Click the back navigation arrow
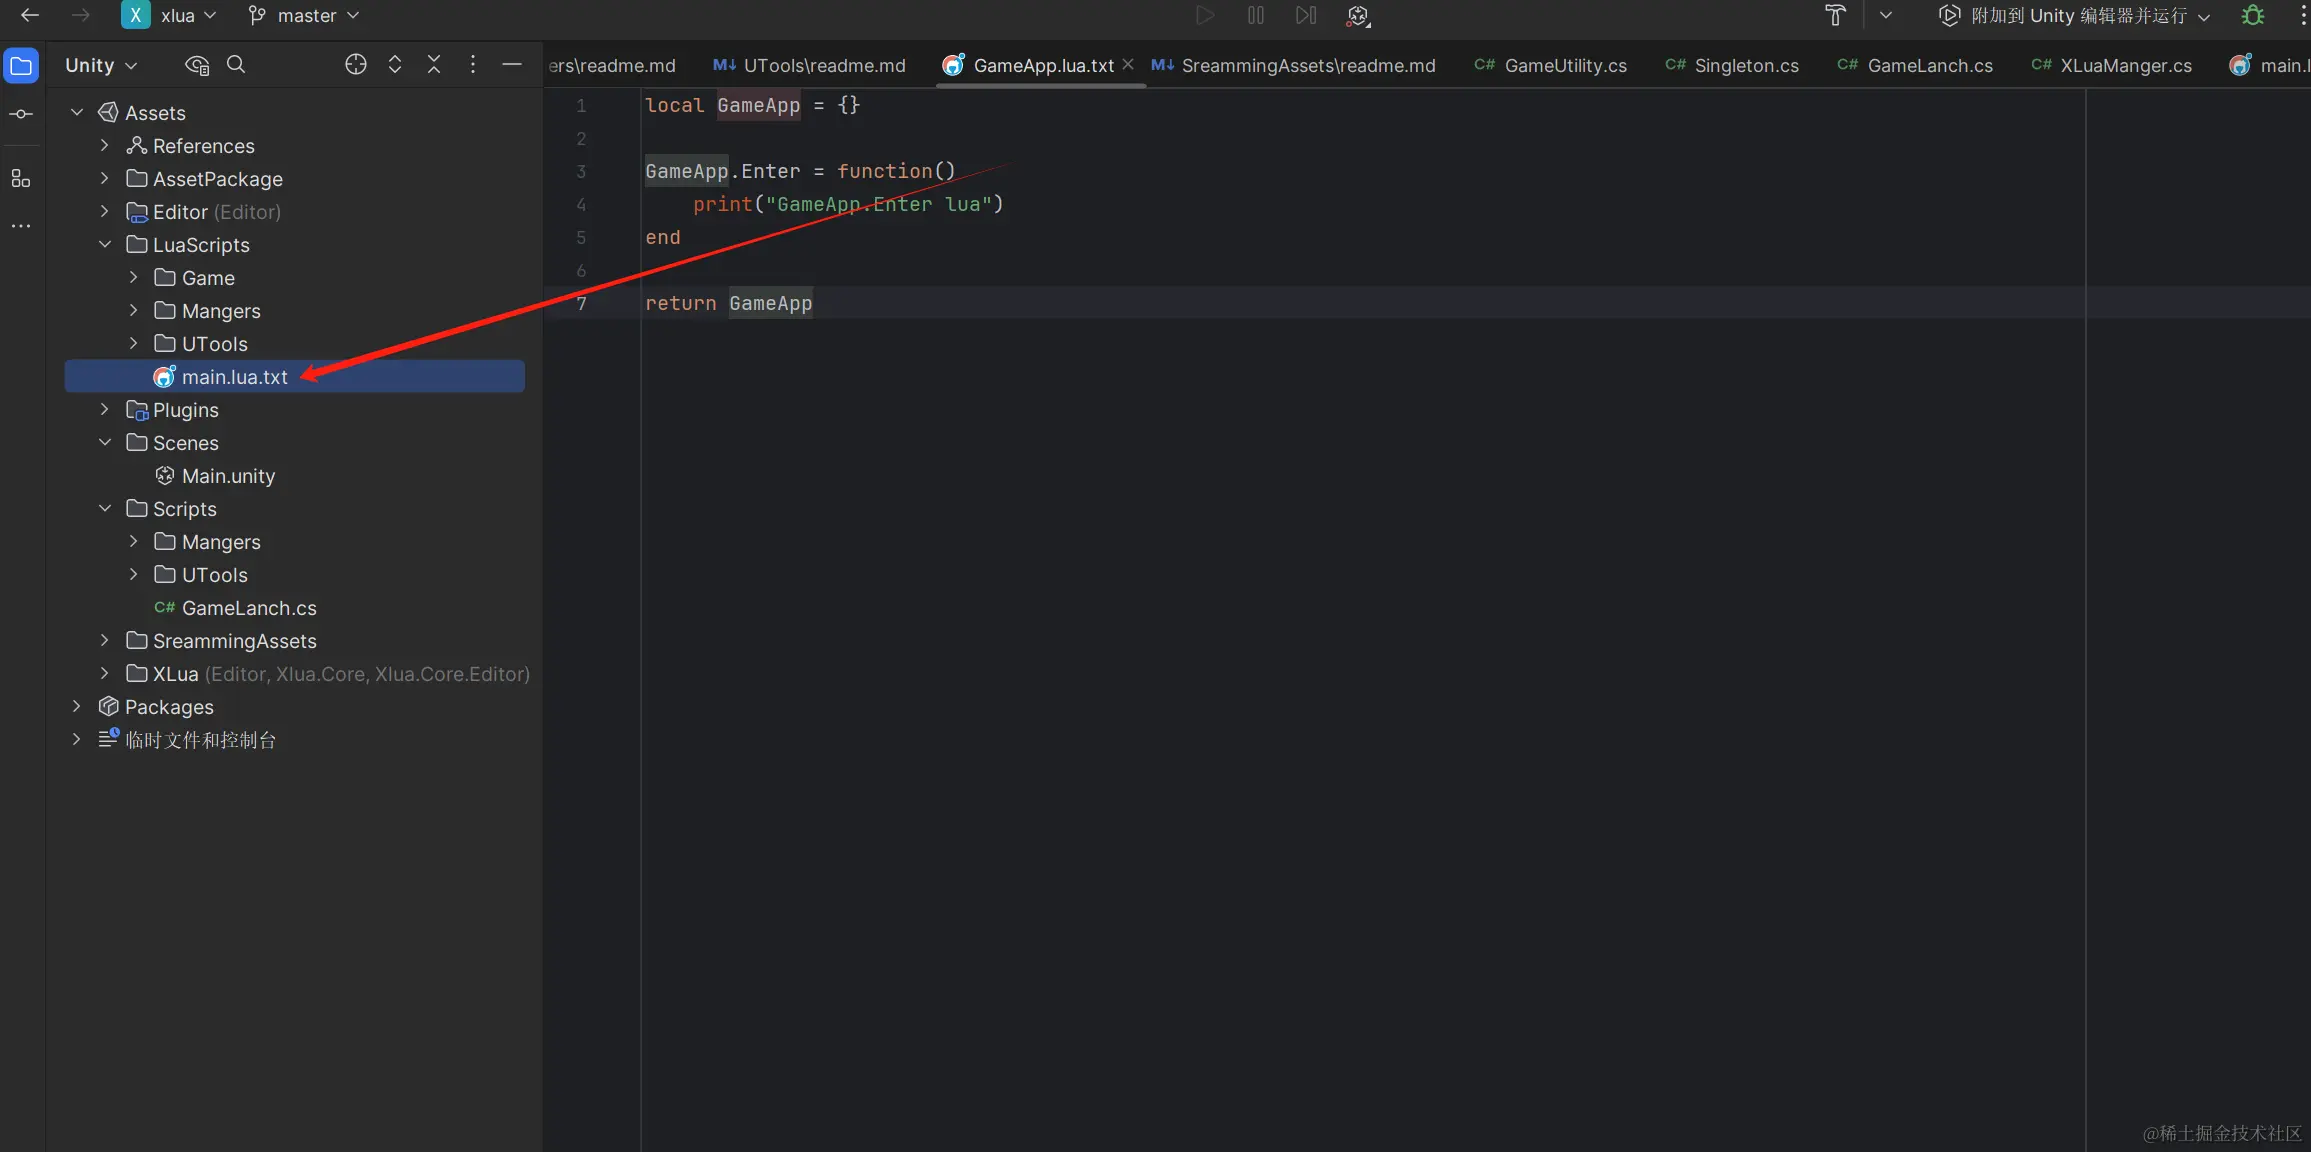The height and width of the screenshot is (1152, 2311). click(x=30, y=15)
